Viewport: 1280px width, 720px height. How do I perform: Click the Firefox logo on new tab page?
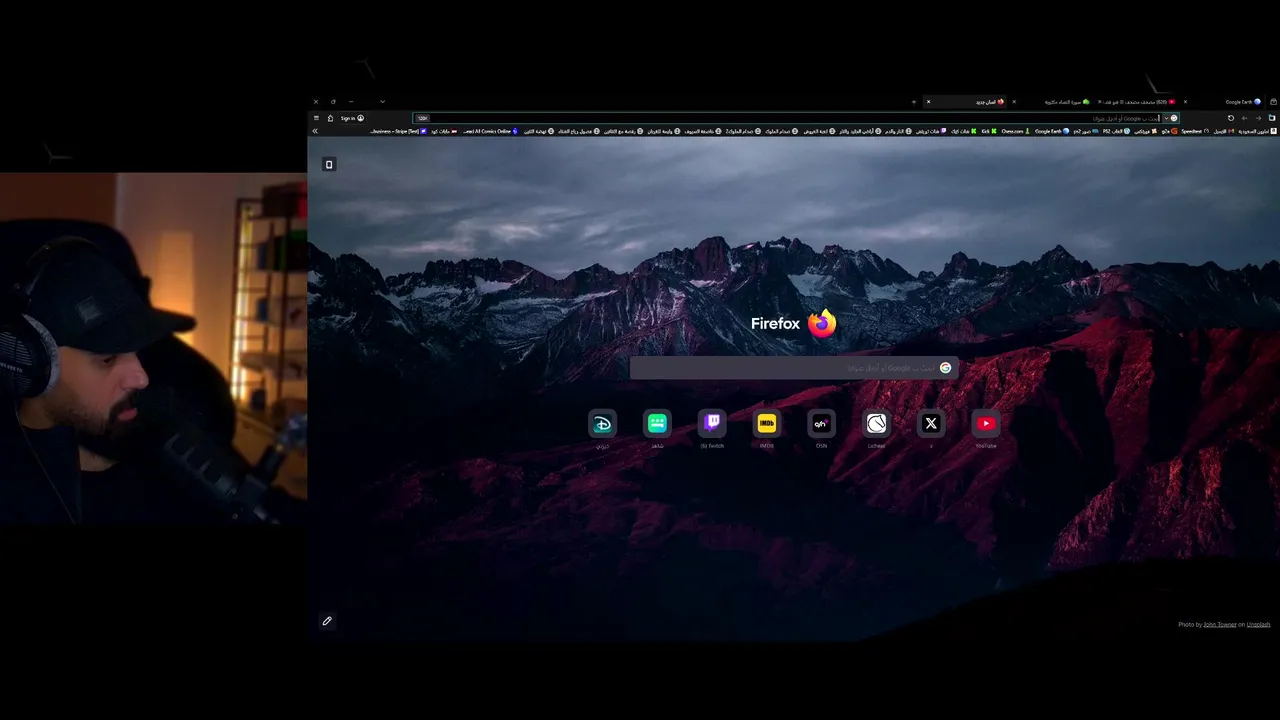(x=822, y=323)
